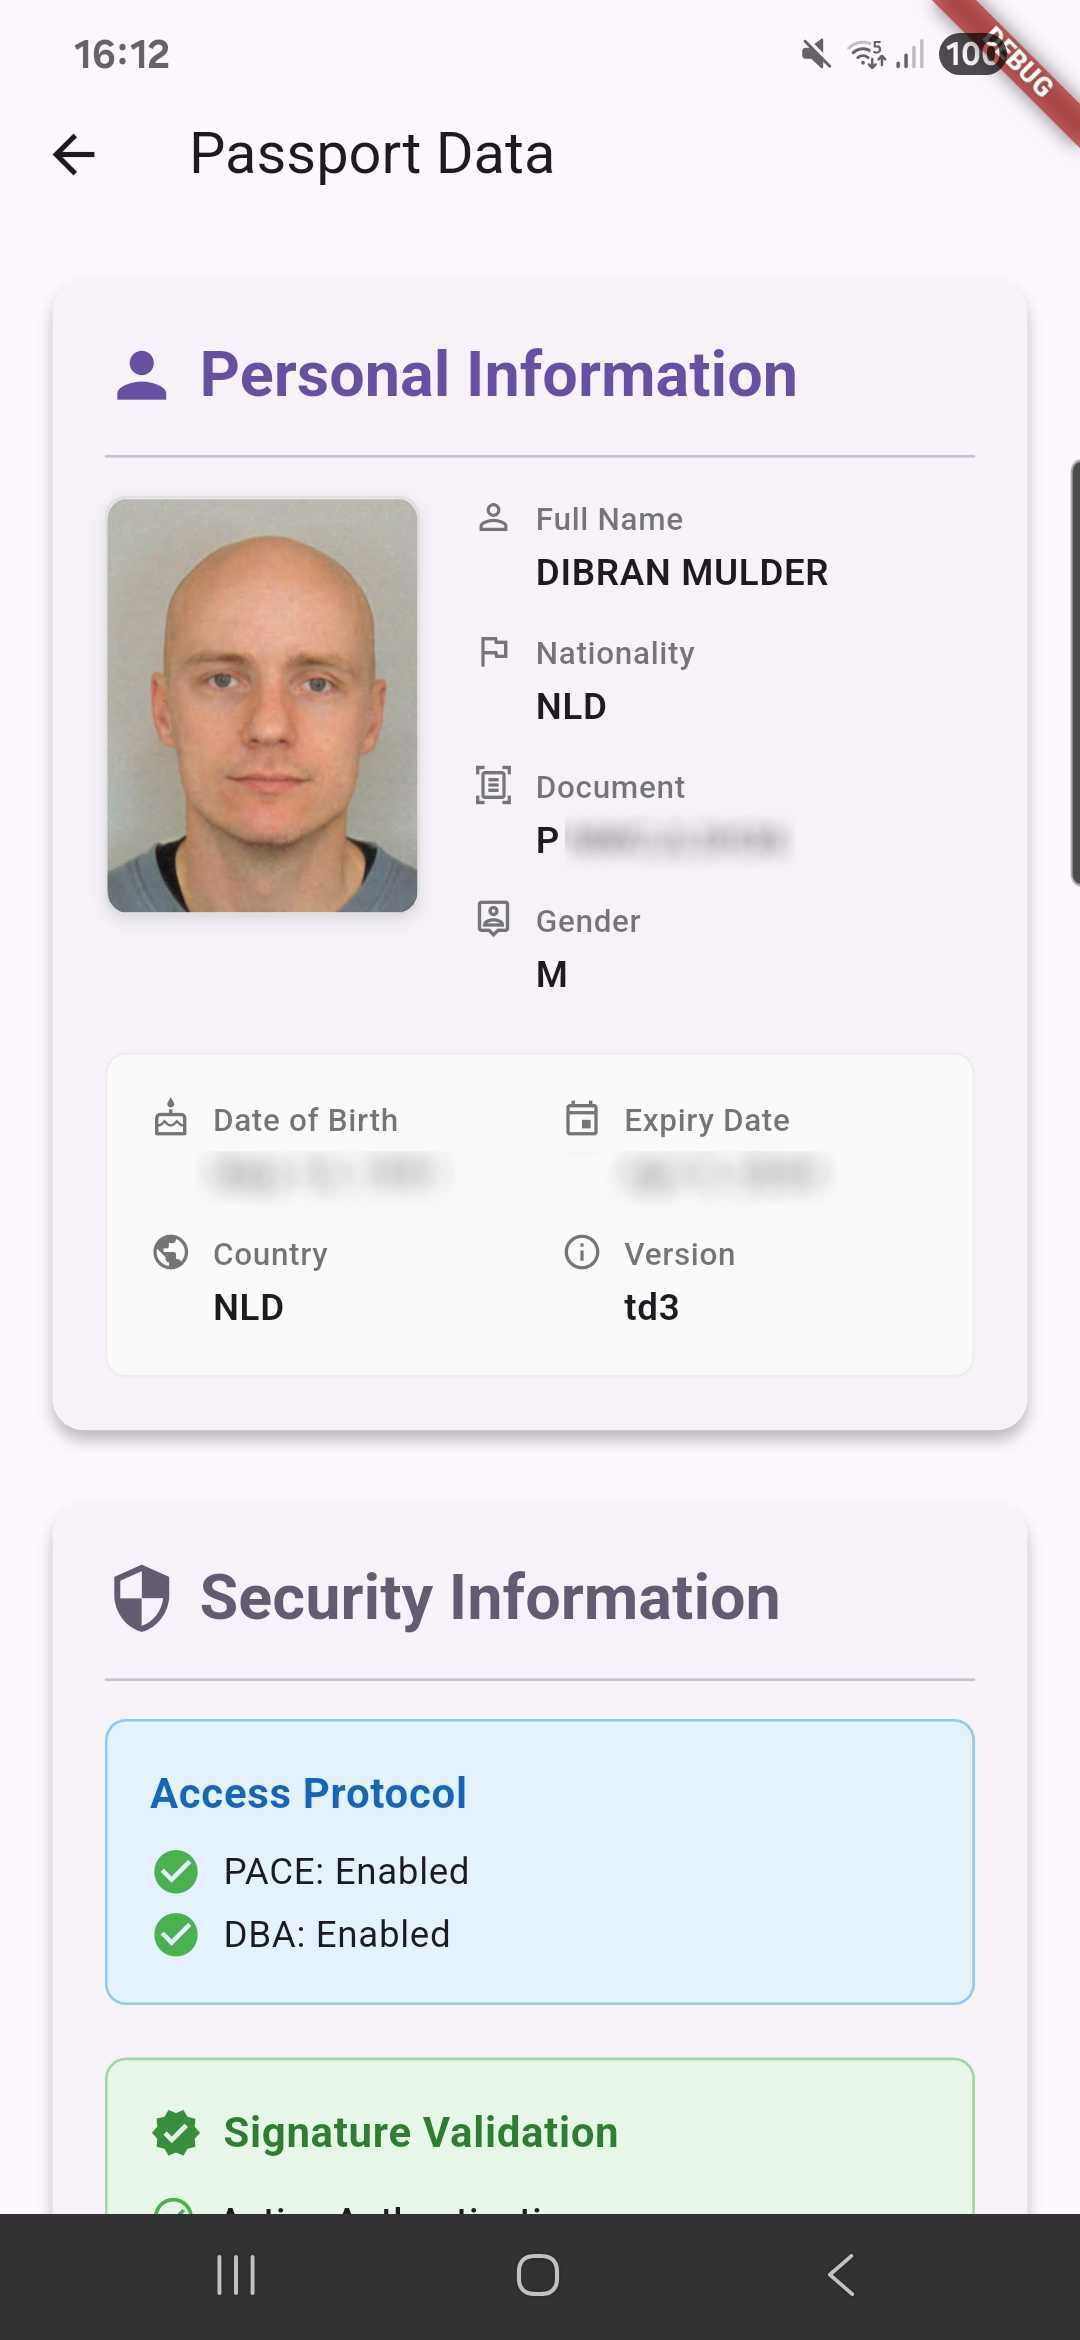Tap the Access Protocol heading

[309, 1793]
